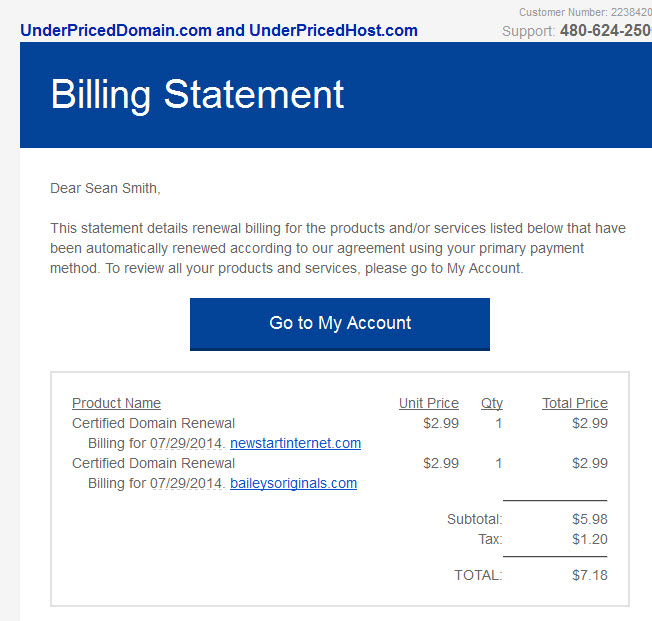
Task: Click the 07/29/2014 date beside newstartinternet.com
Action: (x=186, y=443)
